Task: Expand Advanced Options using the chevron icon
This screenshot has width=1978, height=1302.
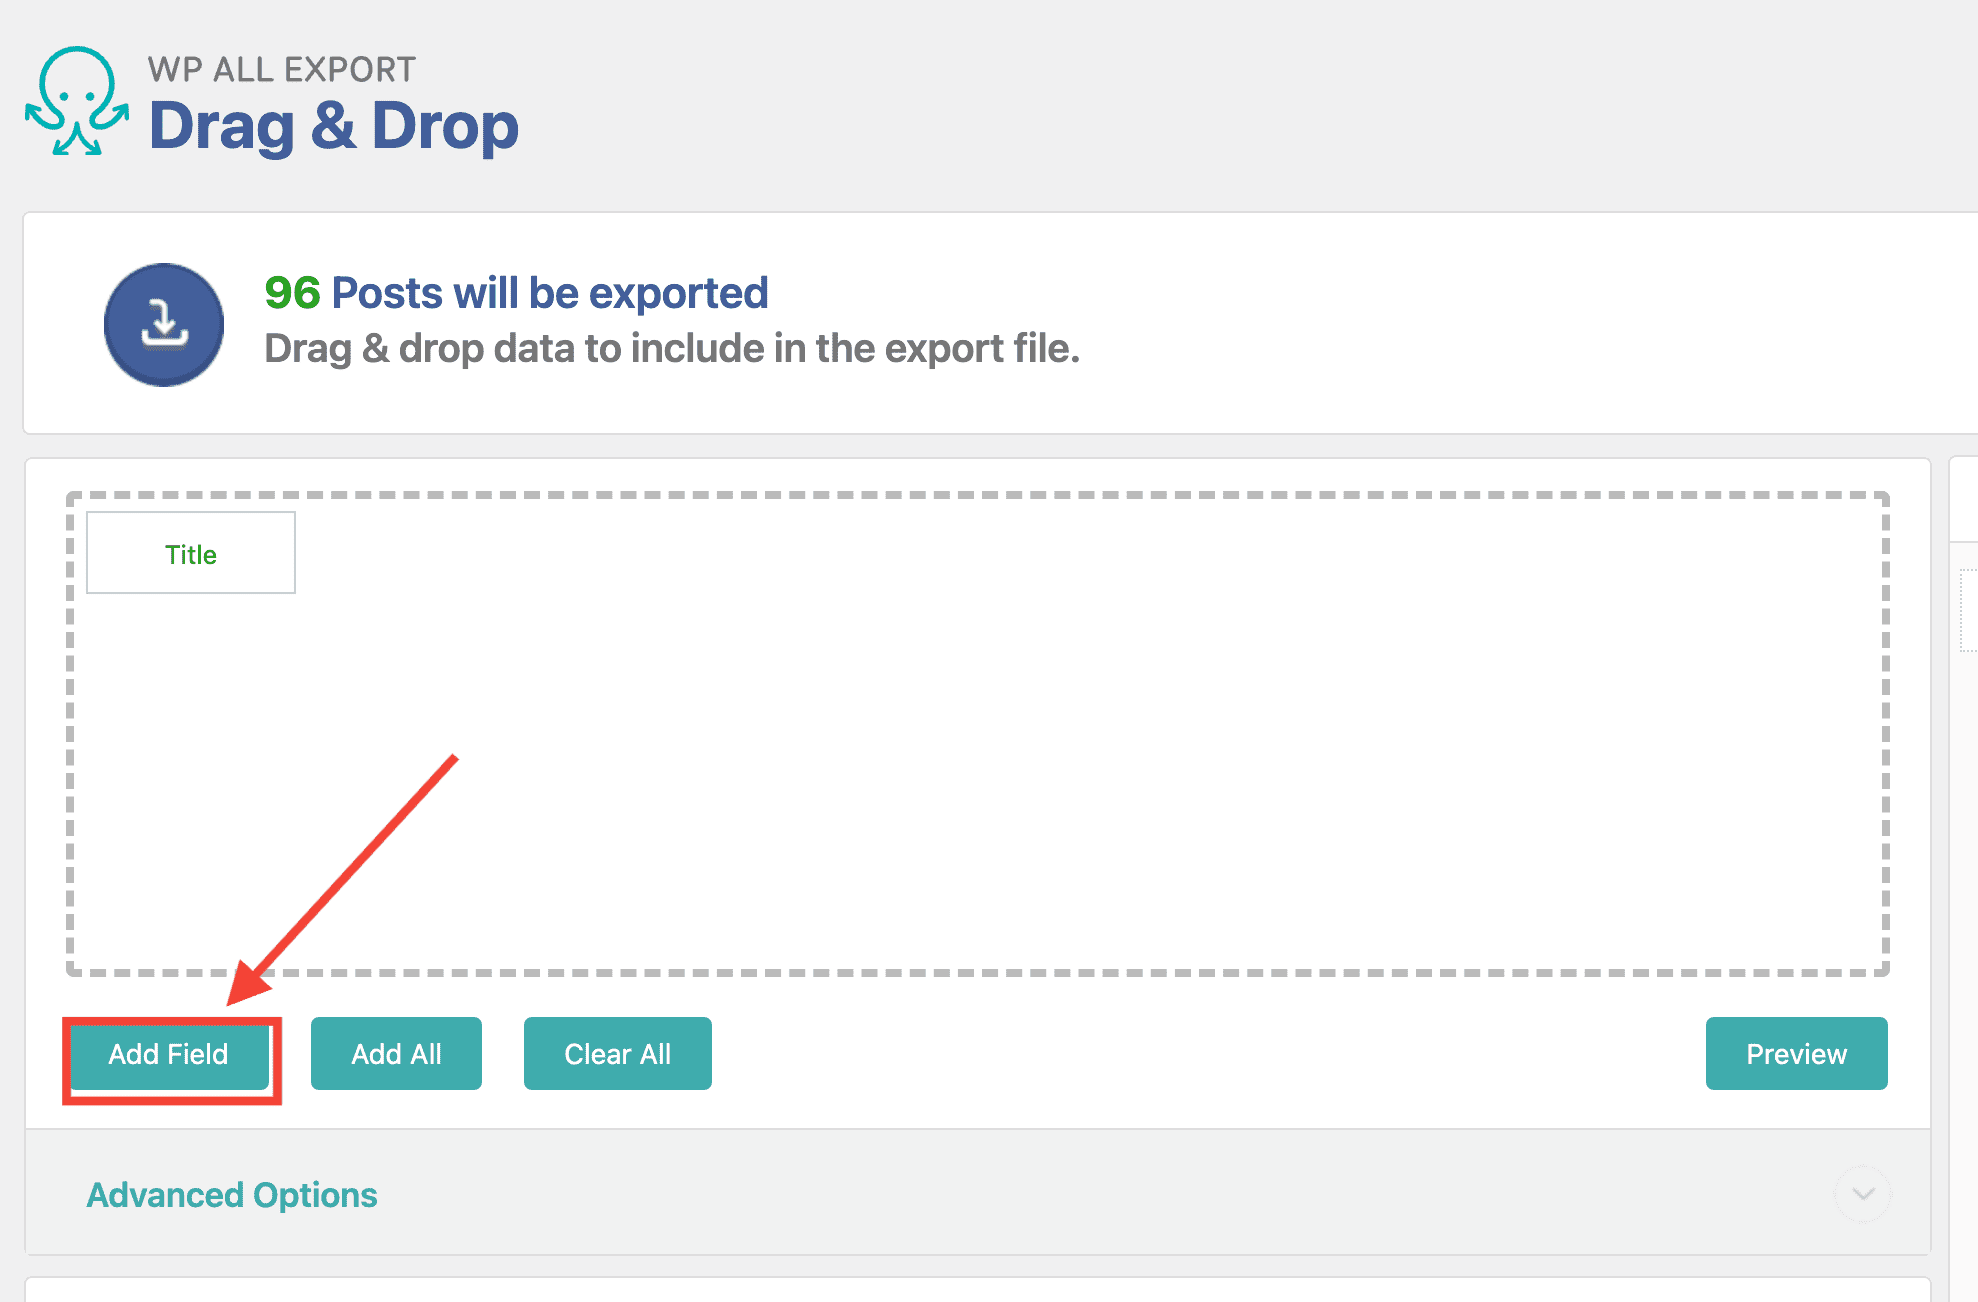Action: [1862, 1193]
